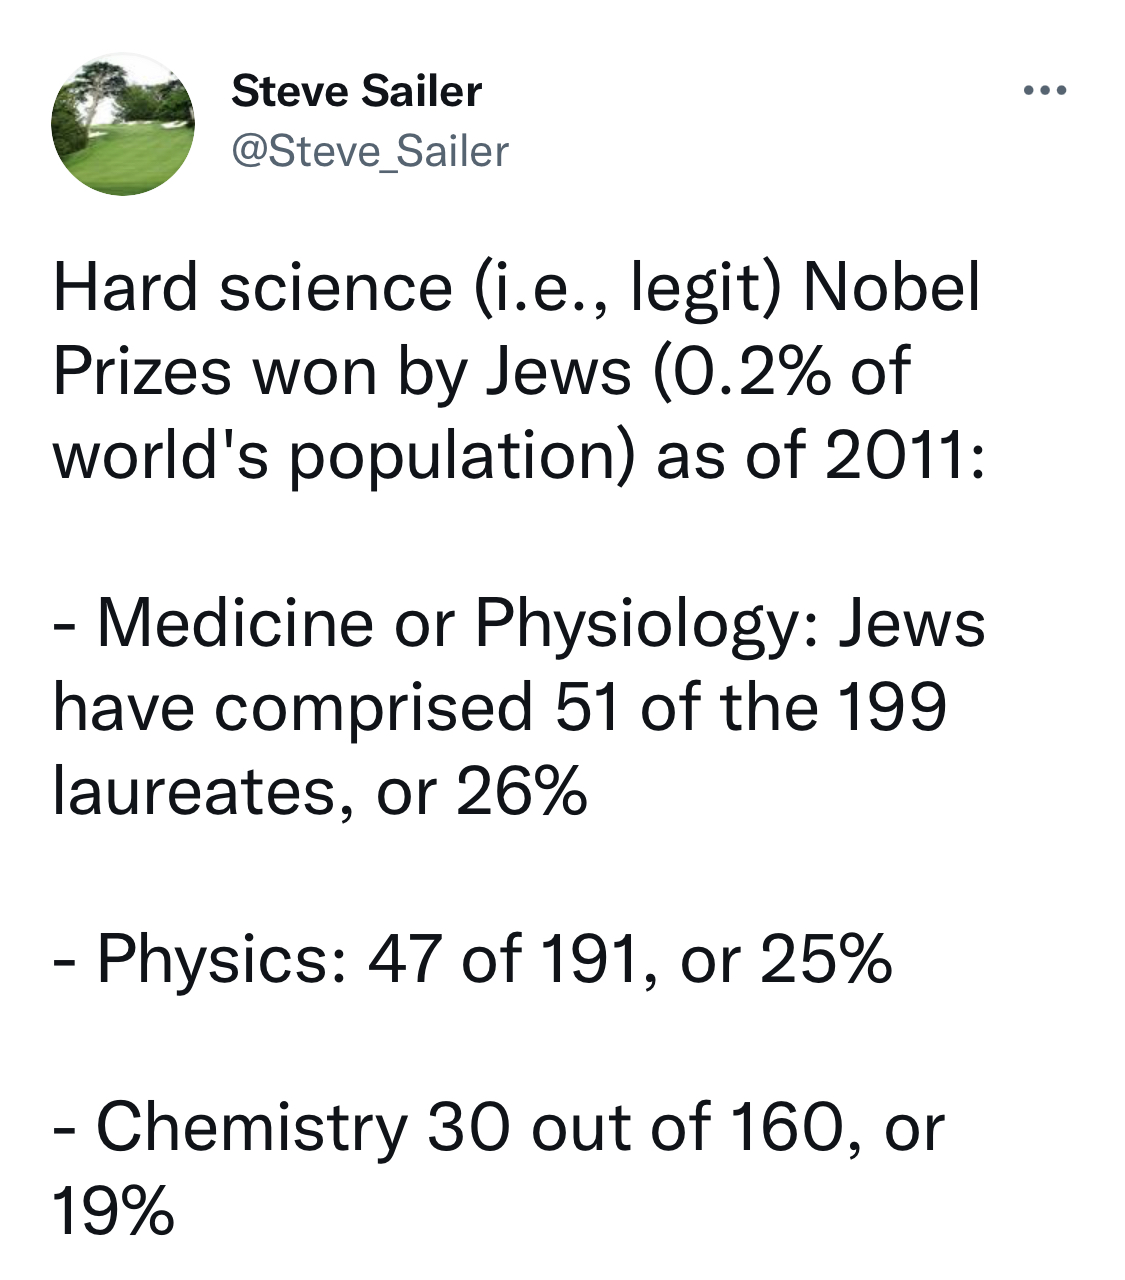This screenshot has width=1125, height=1280.
Task: Click the "(0.2%" figure in the tweet
Action: click(x=743, y=372)
